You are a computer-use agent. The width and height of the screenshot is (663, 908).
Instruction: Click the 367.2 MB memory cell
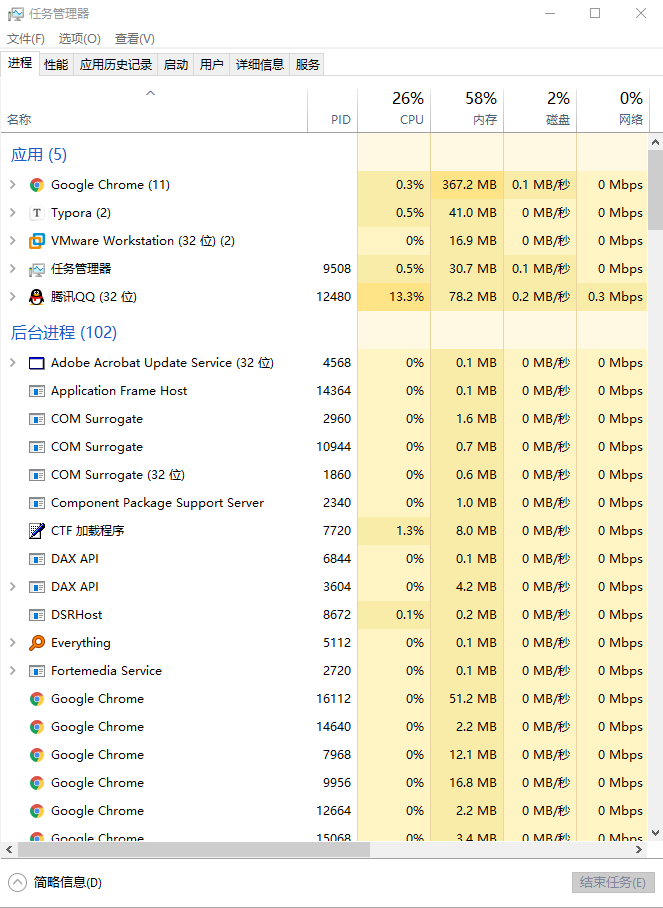[x=467, y=185]
